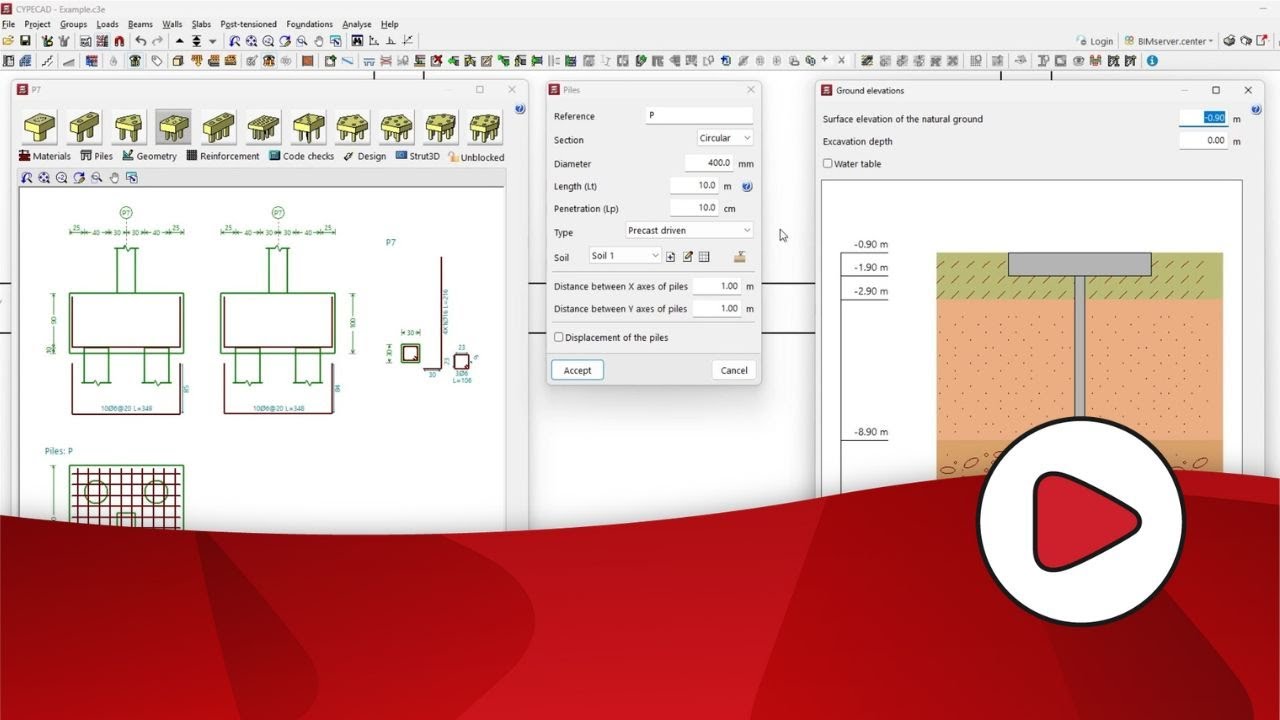Screen dimensions: 1280x720
Task: Open the Analyse menu
Action: 357,23
